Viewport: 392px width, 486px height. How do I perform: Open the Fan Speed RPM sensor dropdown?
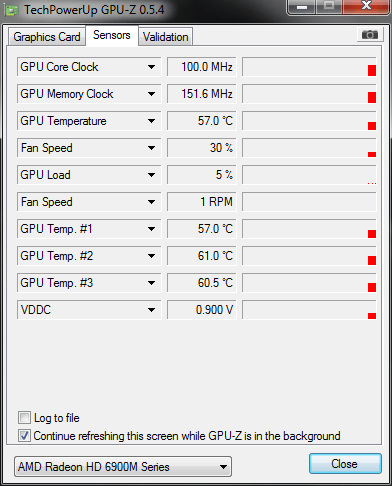click(151, 202)
